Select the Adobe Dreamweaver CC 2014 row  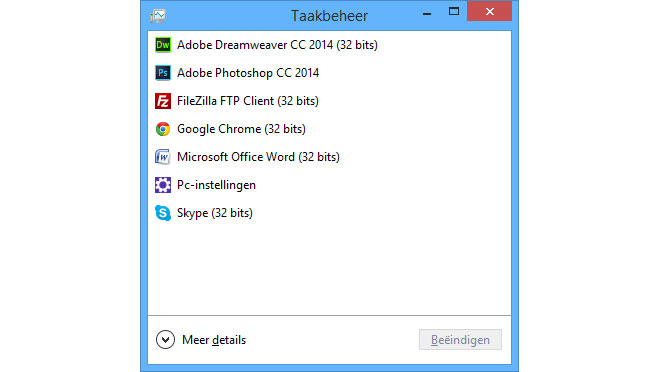(x=329, y=45)
